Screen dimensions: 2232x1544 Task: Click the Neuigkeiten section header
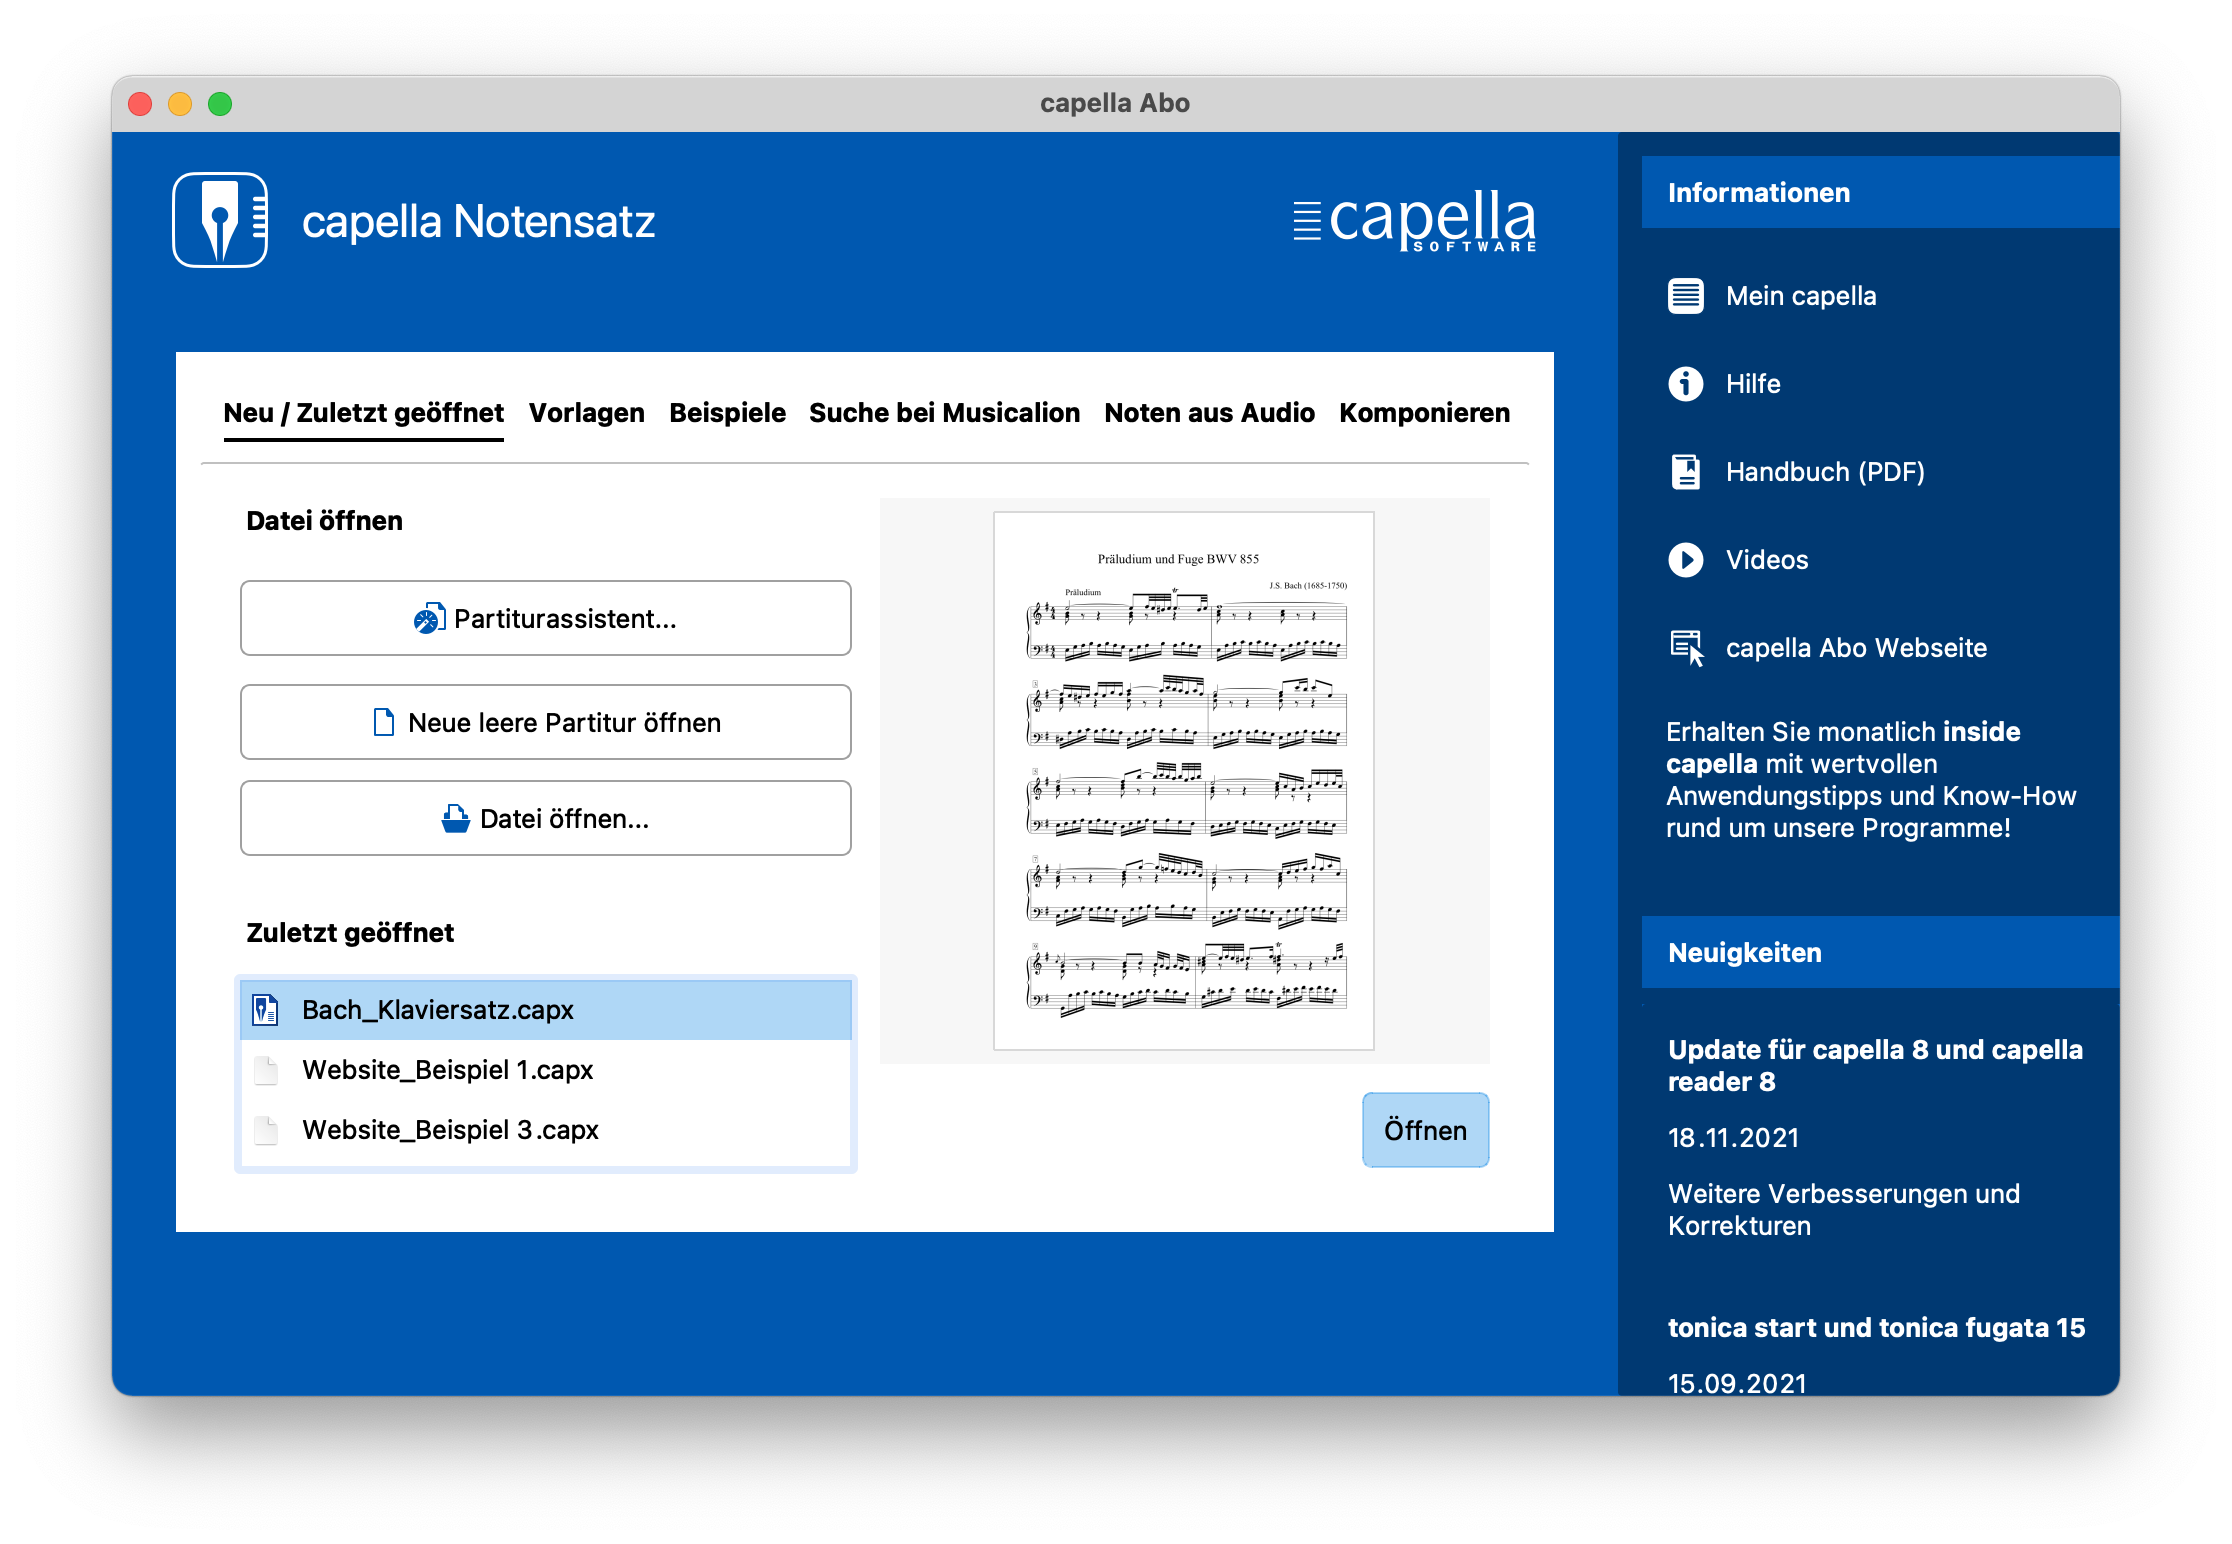1880,952
